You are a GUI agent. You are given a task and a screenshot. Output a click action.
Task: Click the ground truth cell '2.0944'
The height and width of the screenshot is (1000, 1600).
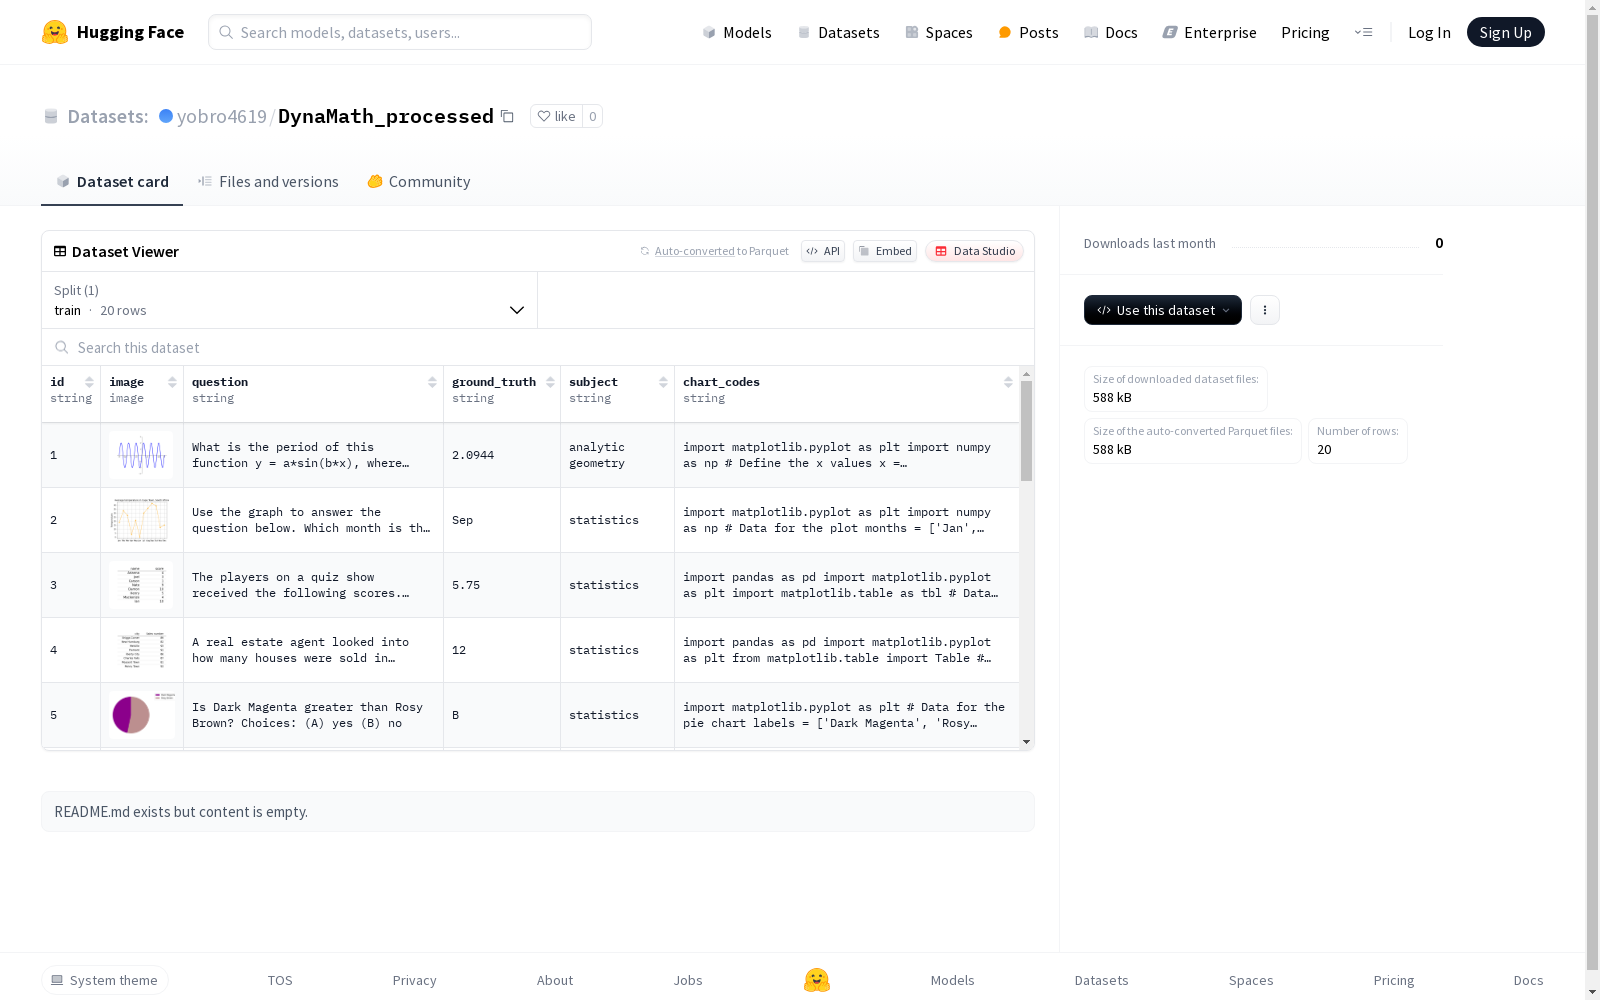point(502,455)
